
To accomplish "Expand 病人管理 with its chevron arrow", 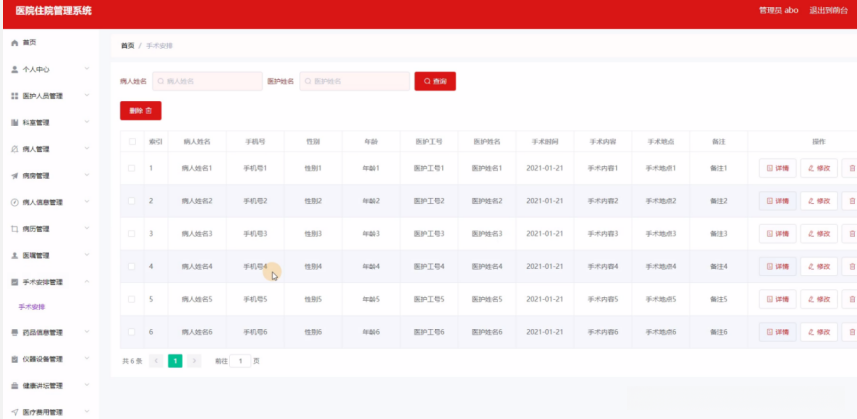I will pyautogui.click(x=87, y=149).
